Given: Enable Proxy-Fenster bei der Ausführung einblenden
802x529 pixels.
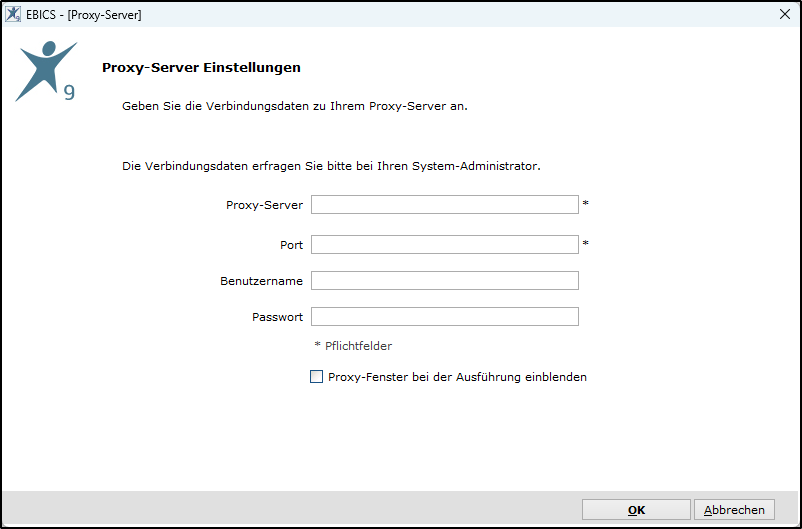Looking at the screenshot, I should 317,377.
